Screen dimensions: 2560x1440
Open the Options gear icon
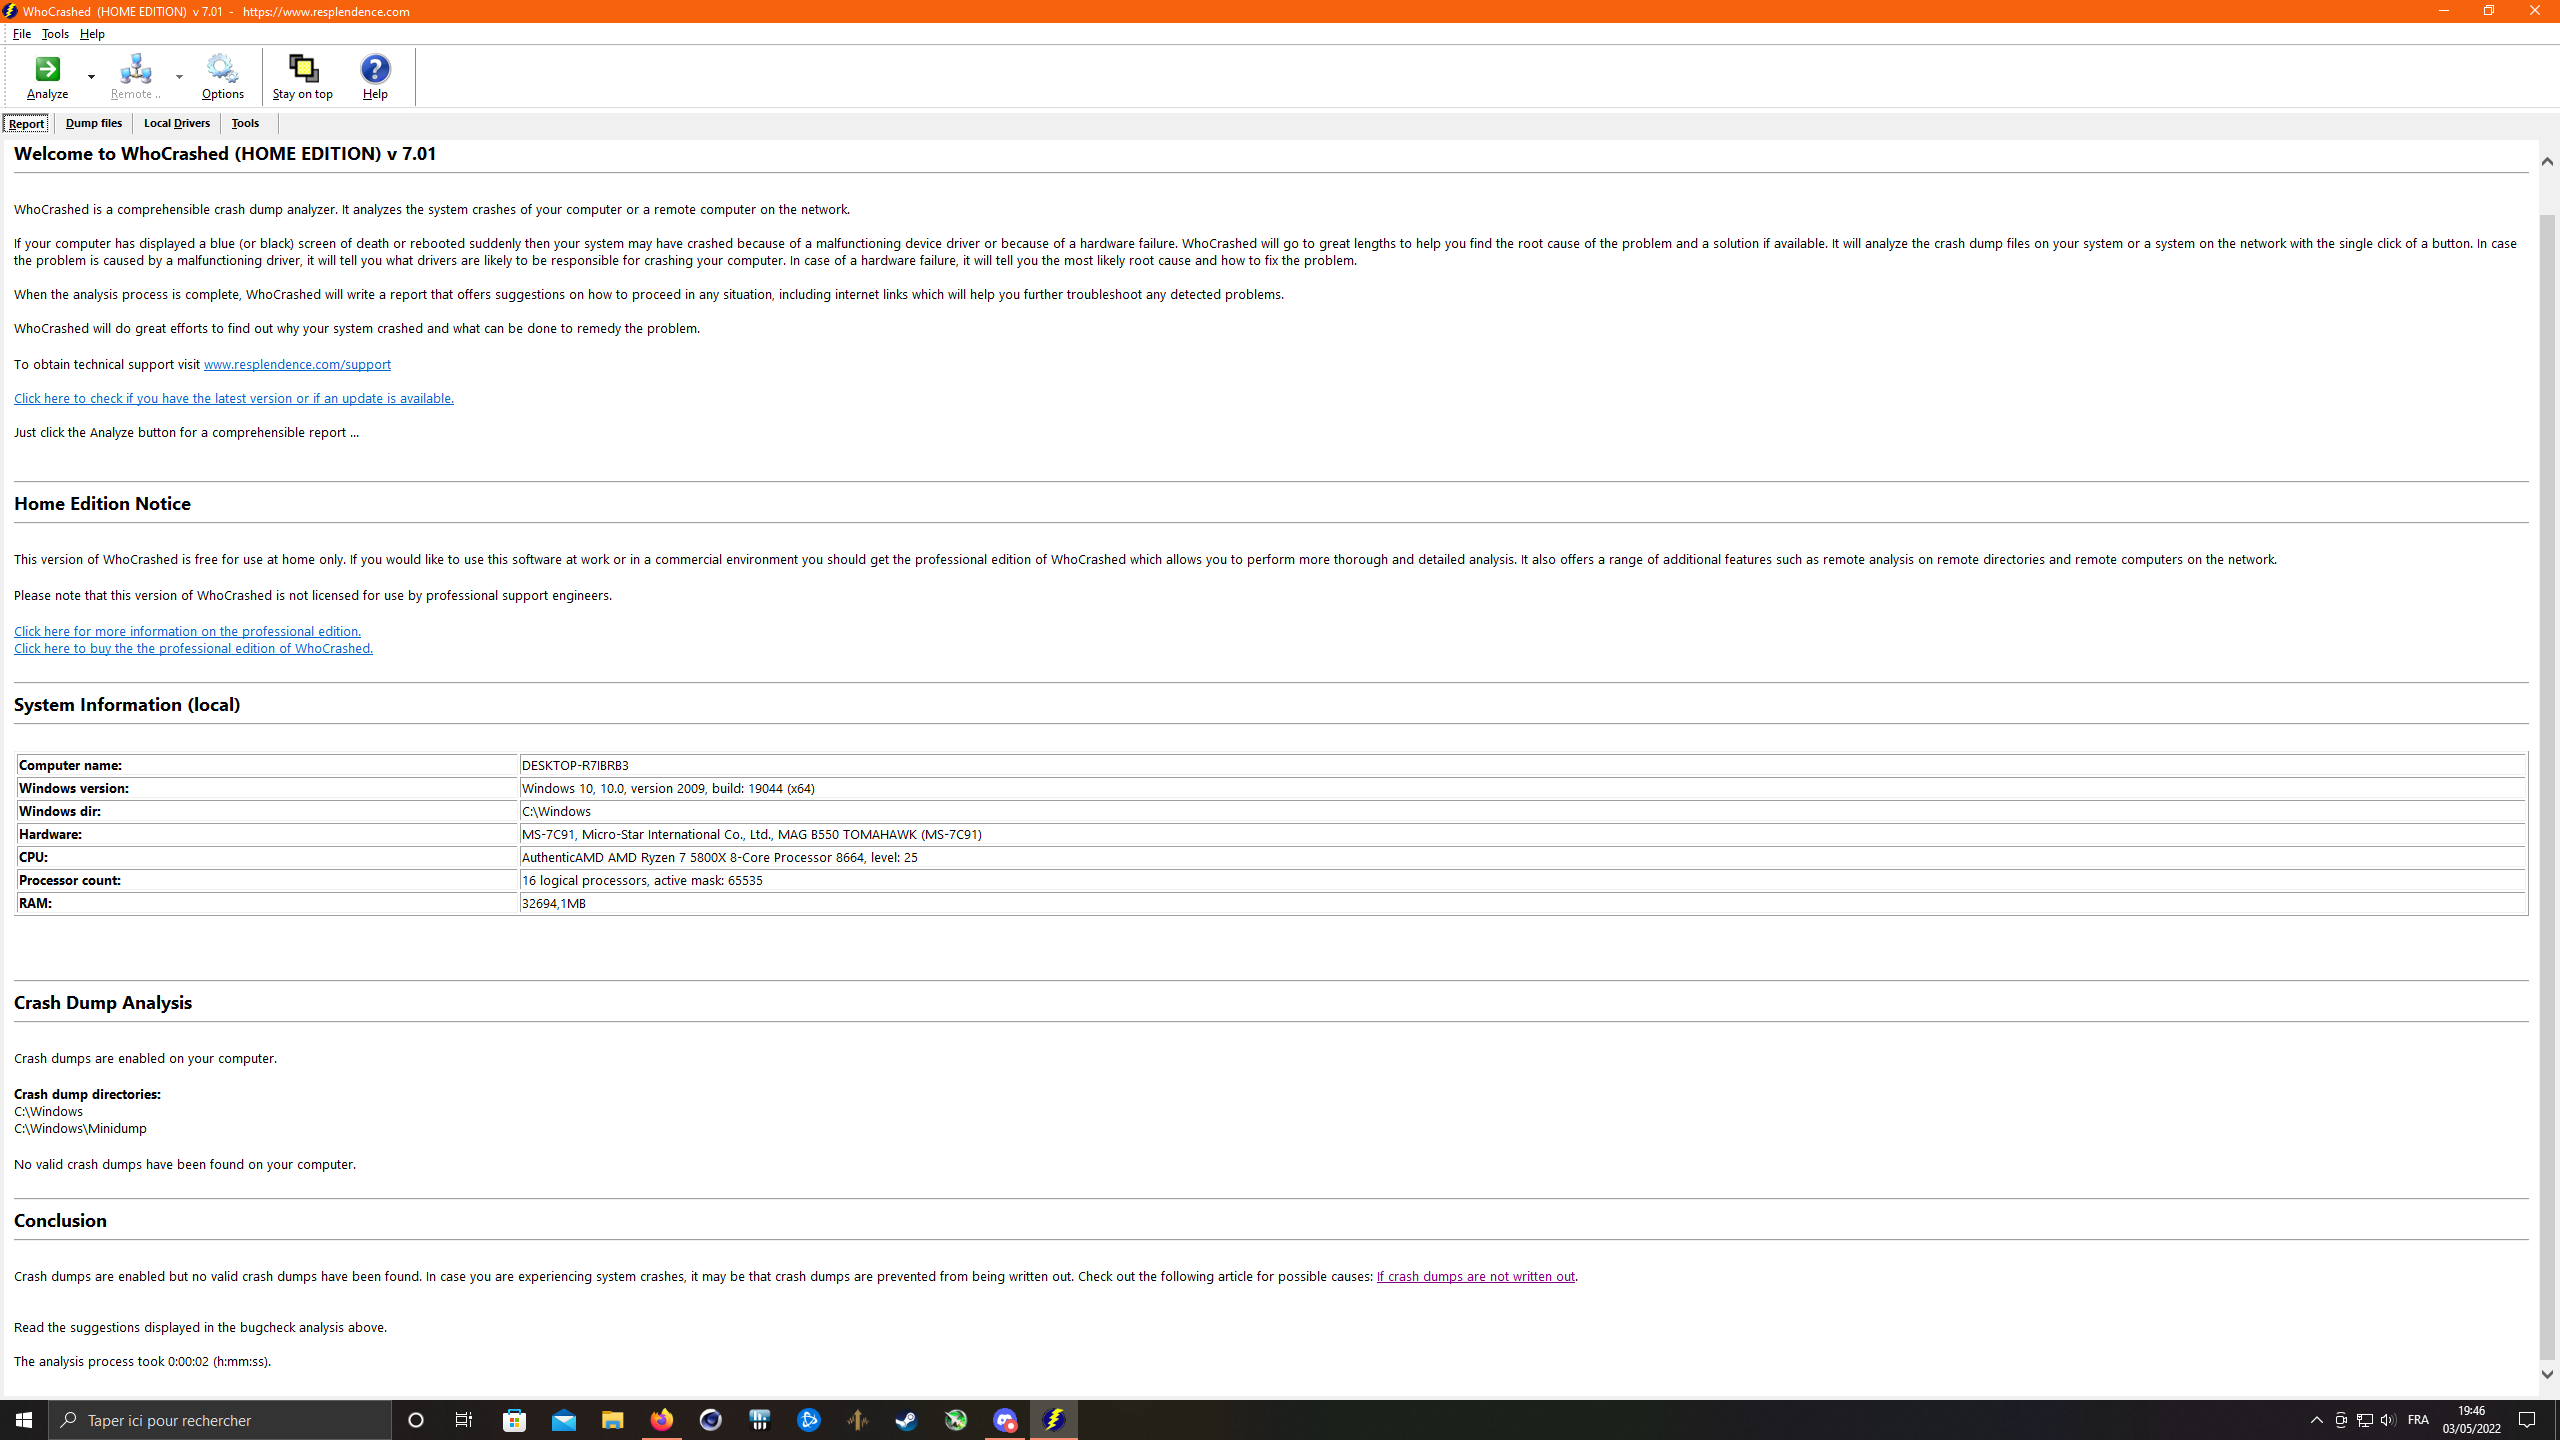[x=222, y=70]
